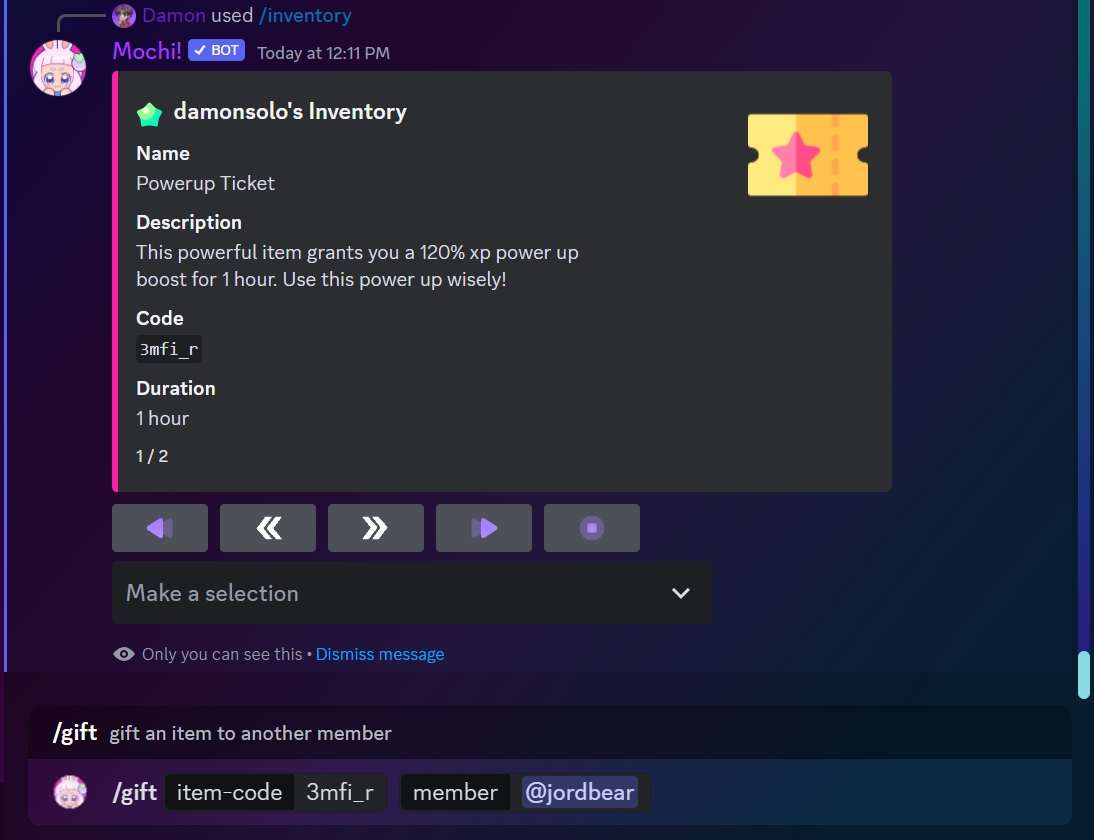Click the /inventory command link
This screenshot has height=840, width=1094.
tap(305, 15)
